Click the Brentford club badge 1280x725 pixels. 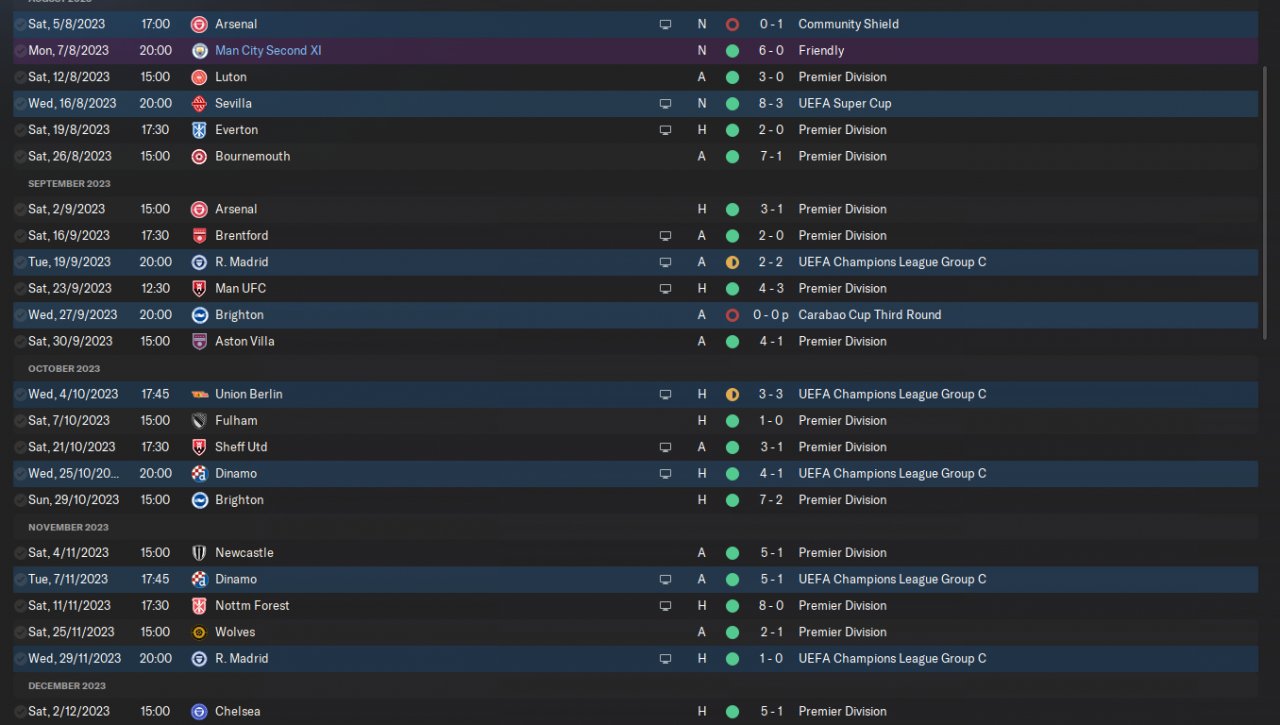(x=199, y=236)
